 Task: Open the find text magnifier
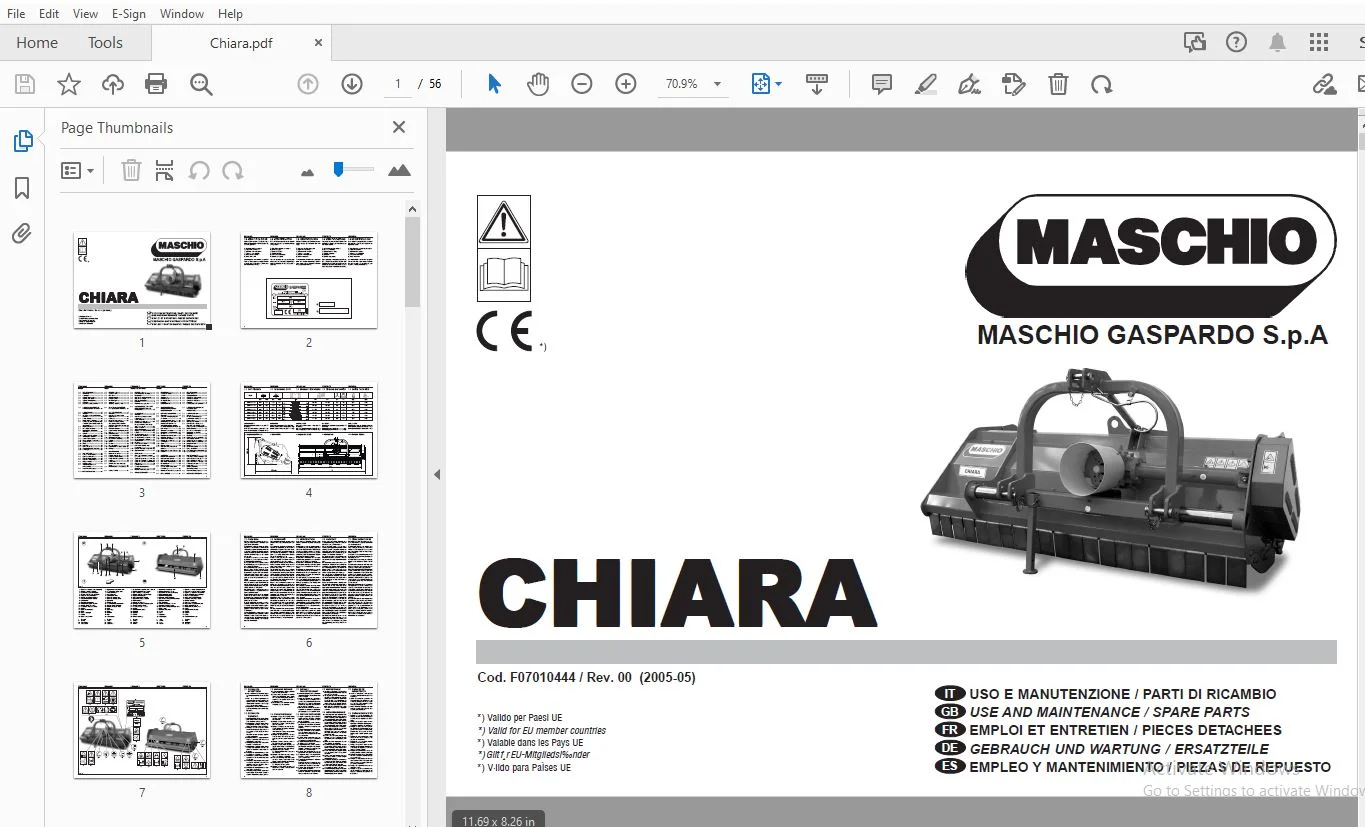click(201, 85)
